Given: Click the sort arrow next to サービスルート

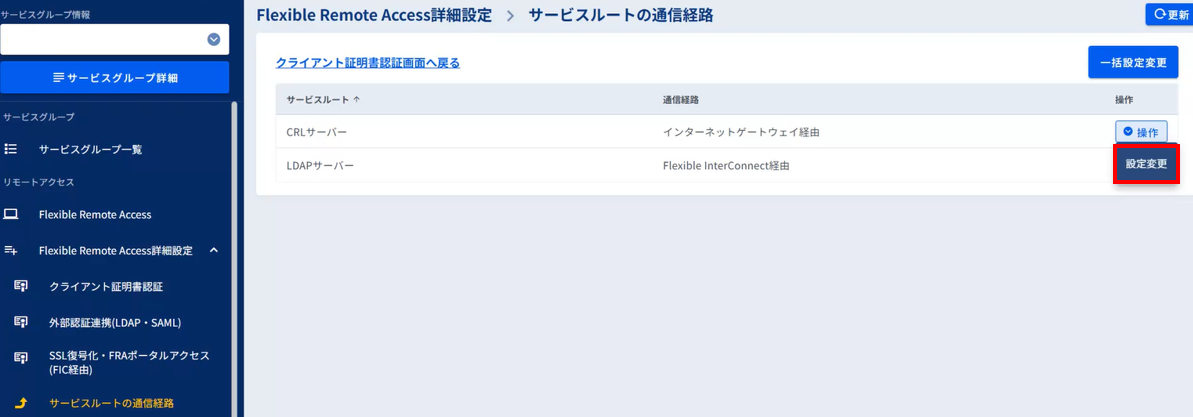Looking at the screenshot, I should click(x=358, y=100).
